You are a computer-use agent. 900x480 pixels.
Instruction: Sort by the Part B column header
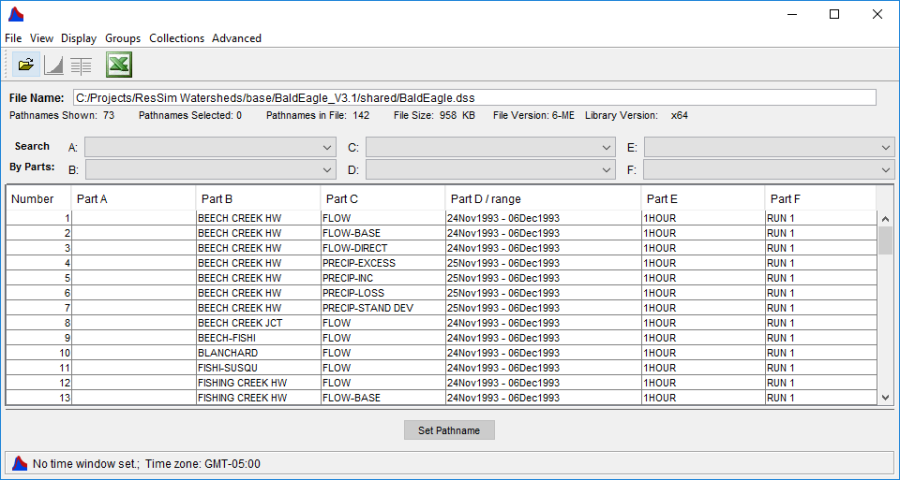coord(258,198)
